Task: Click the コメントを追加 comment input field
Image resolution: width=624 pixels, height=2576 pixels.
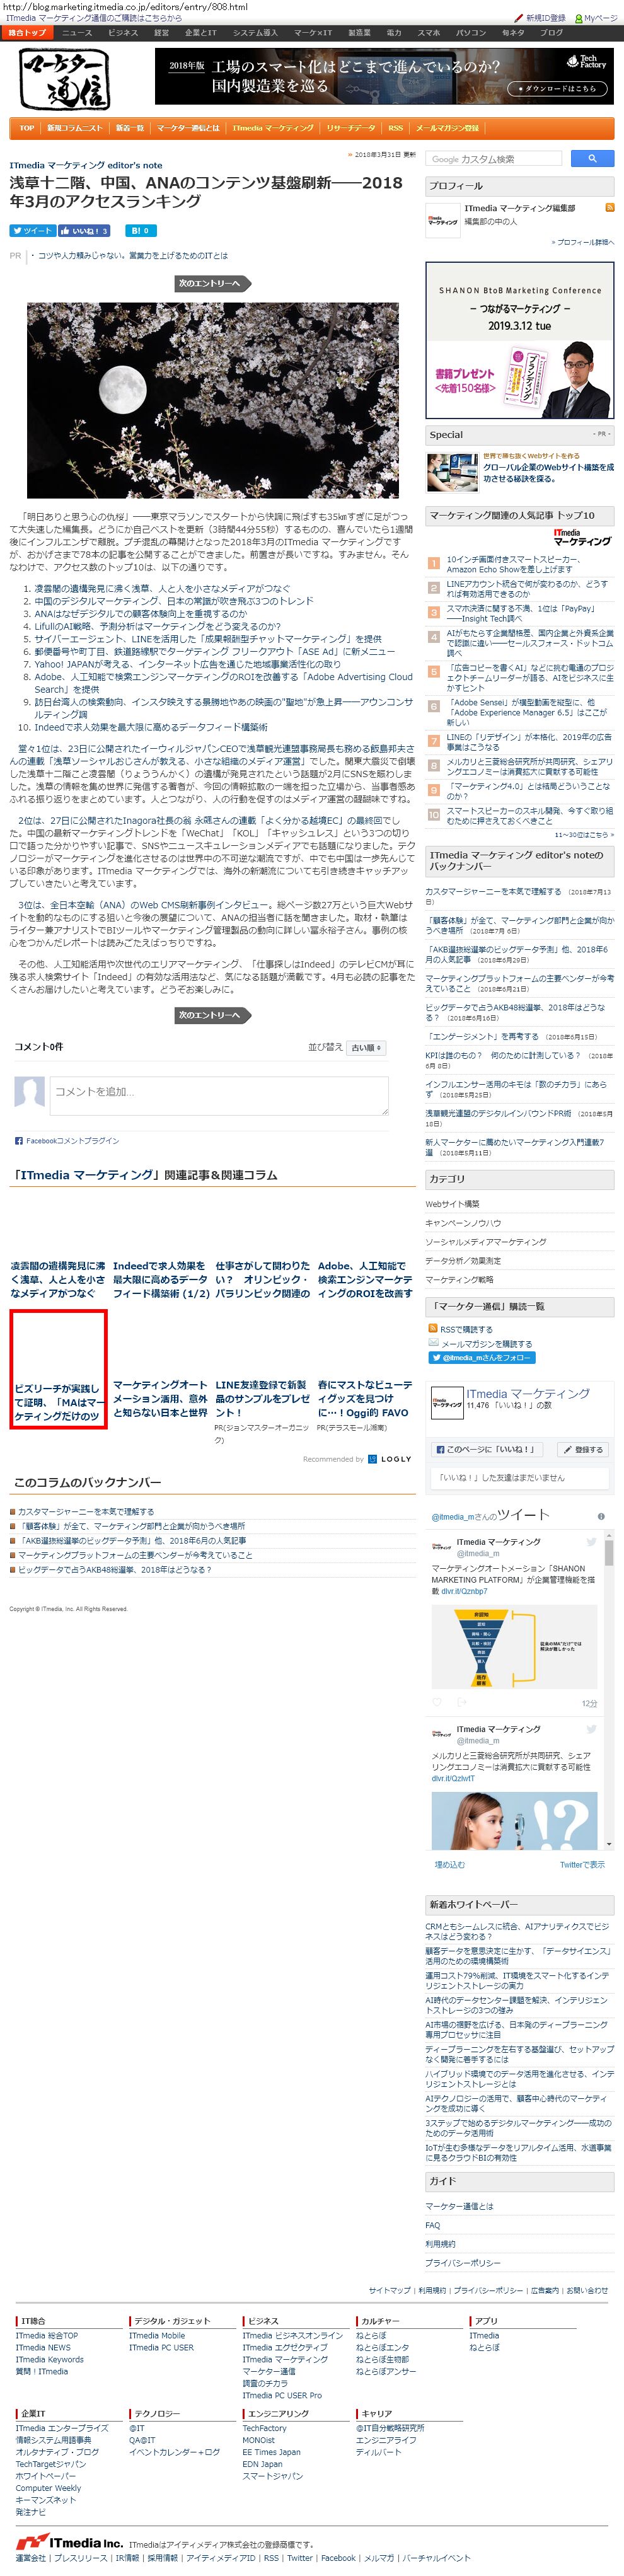Action: 219,1095
